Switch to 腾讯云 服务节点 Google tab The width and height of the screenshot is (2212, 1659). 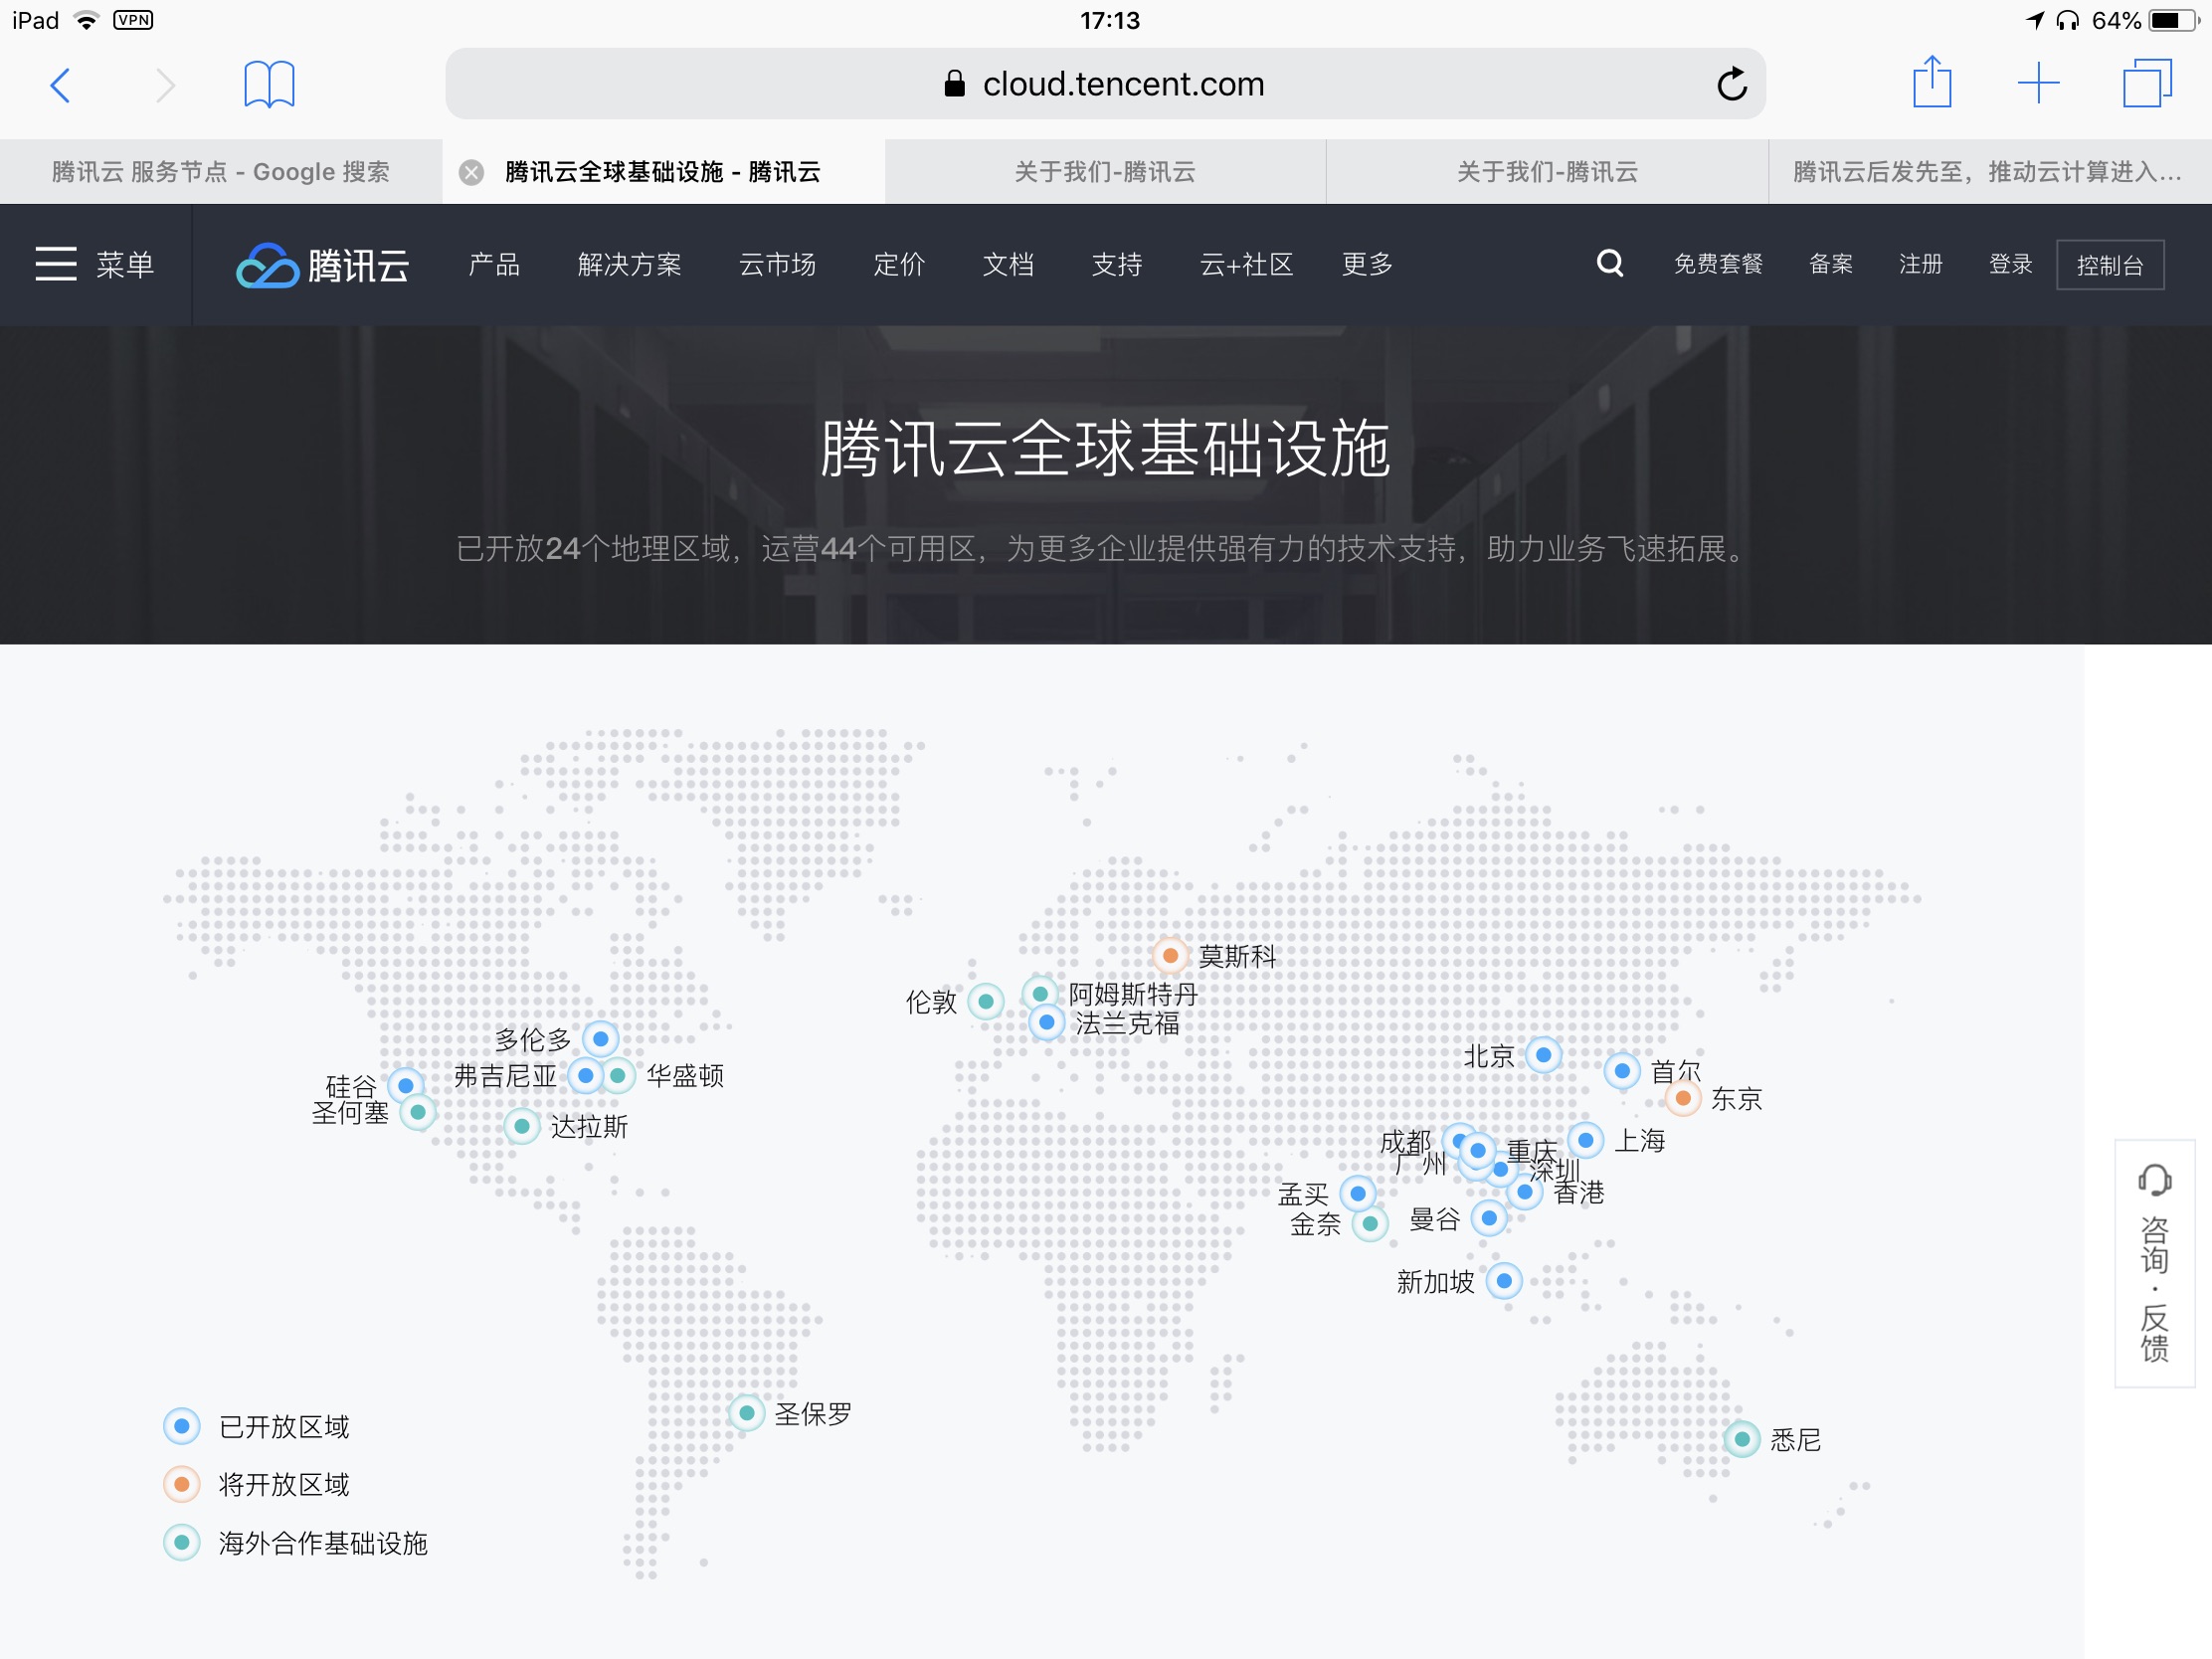[x=221, y=172]
